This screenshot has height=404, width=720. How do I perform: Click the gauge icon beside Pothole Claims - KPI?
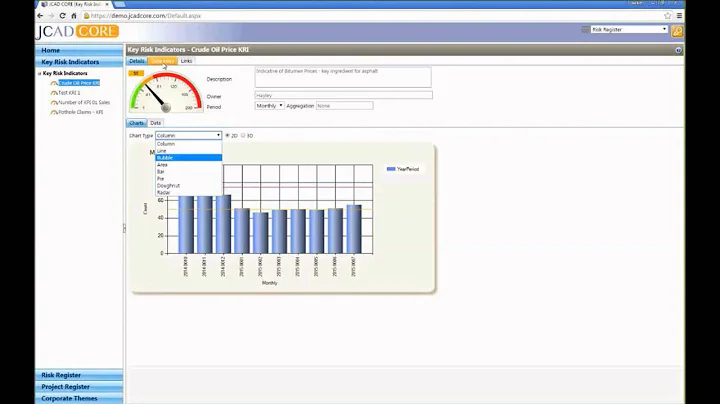click(54, 112)
